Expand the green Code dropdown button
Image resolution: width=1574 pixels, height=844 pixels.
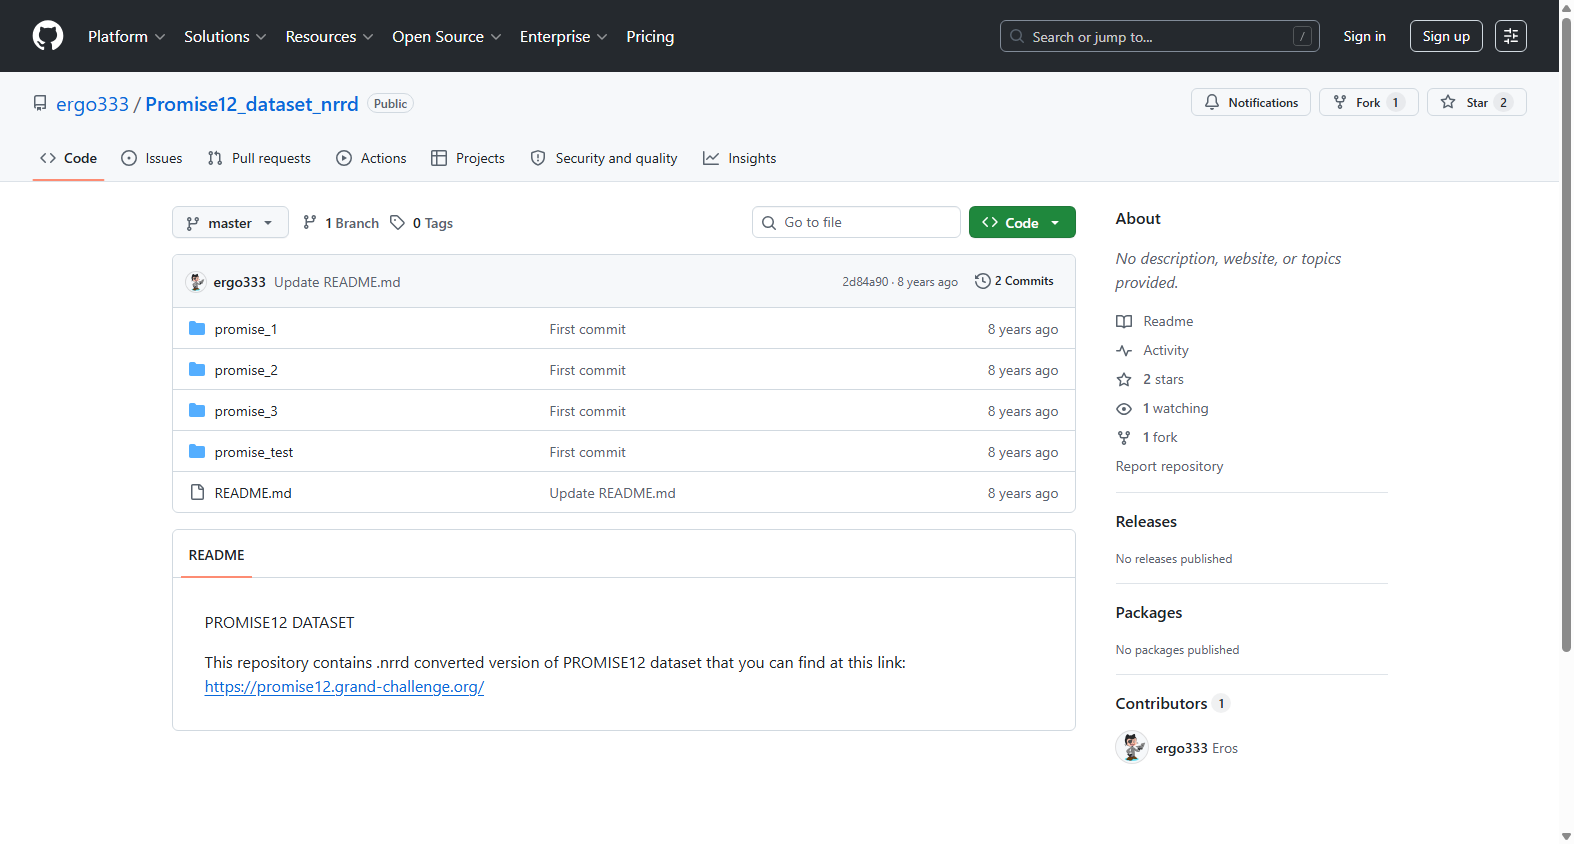pyautogui.click(x=1022, y=222)
